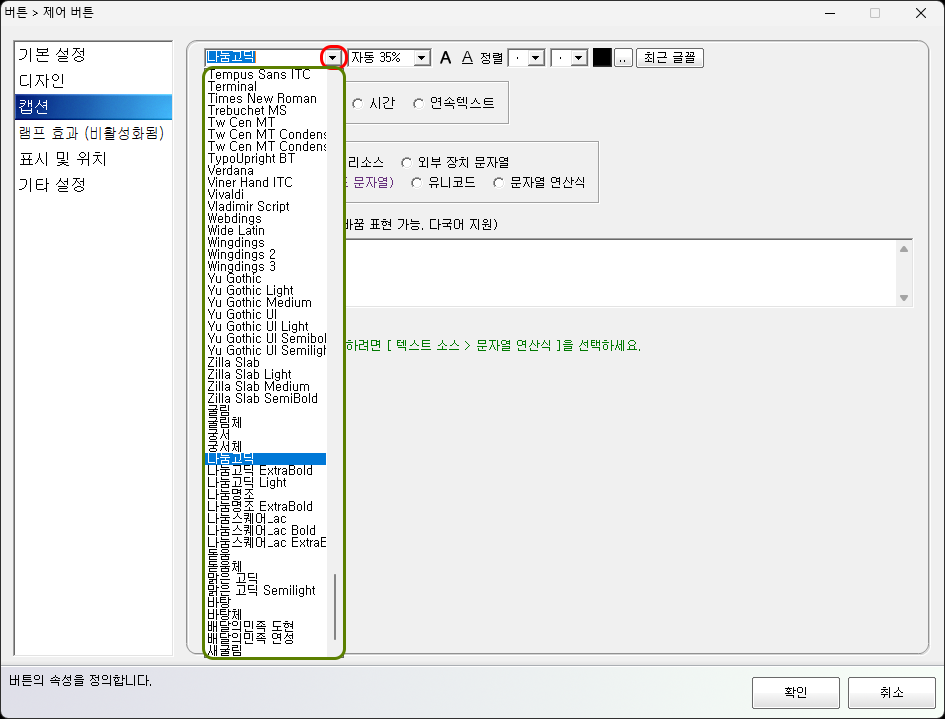Expand the circled font name dropdown arrow
This screenshot has width=945, height=719.
click(331, 57)
